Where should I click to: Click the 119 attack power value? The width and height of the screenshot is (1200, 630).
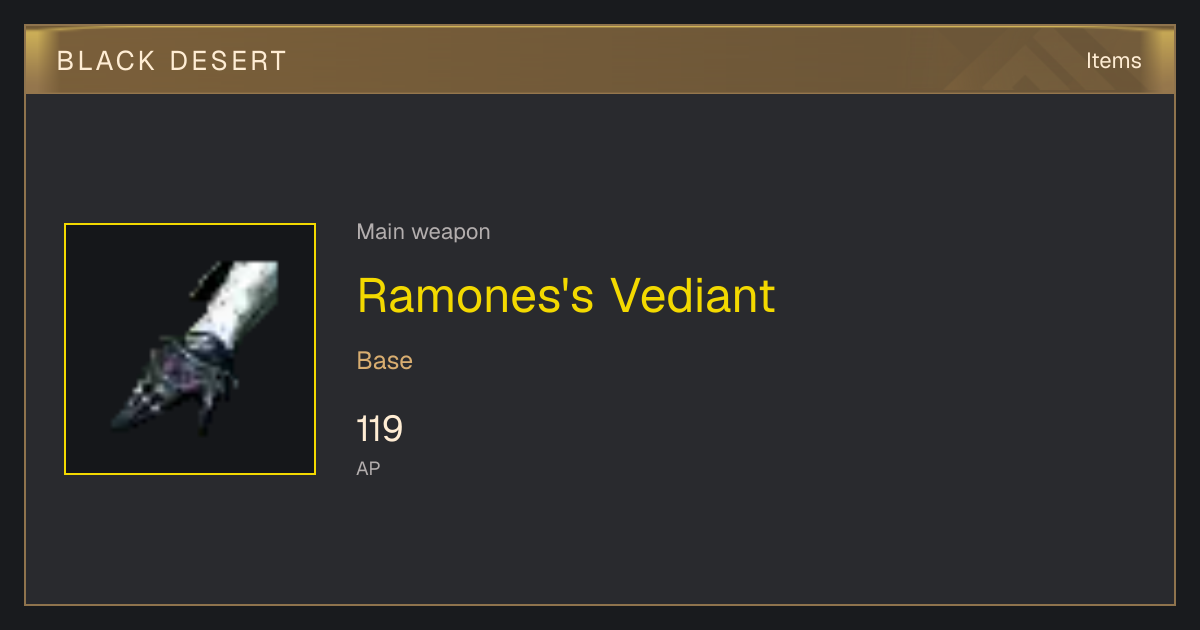pos(379,429)
